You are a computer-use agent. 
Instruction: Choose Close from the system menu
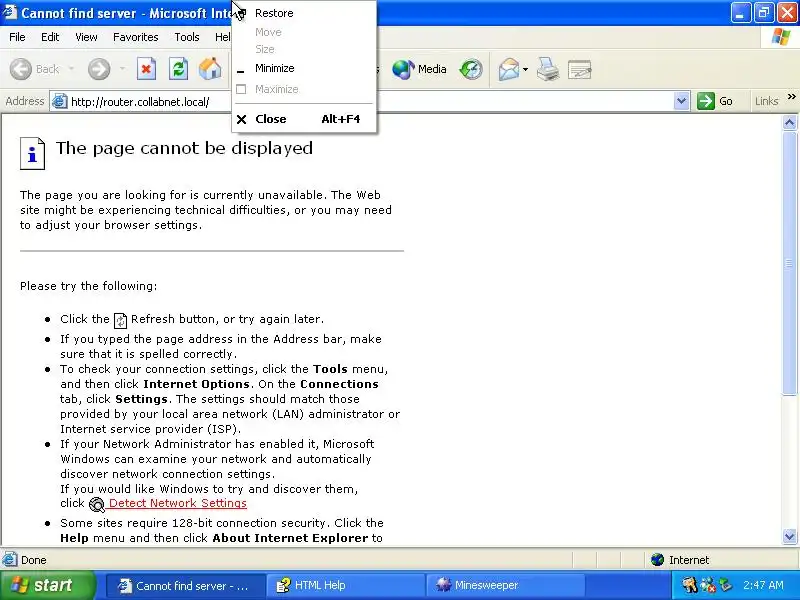[304, 119]
